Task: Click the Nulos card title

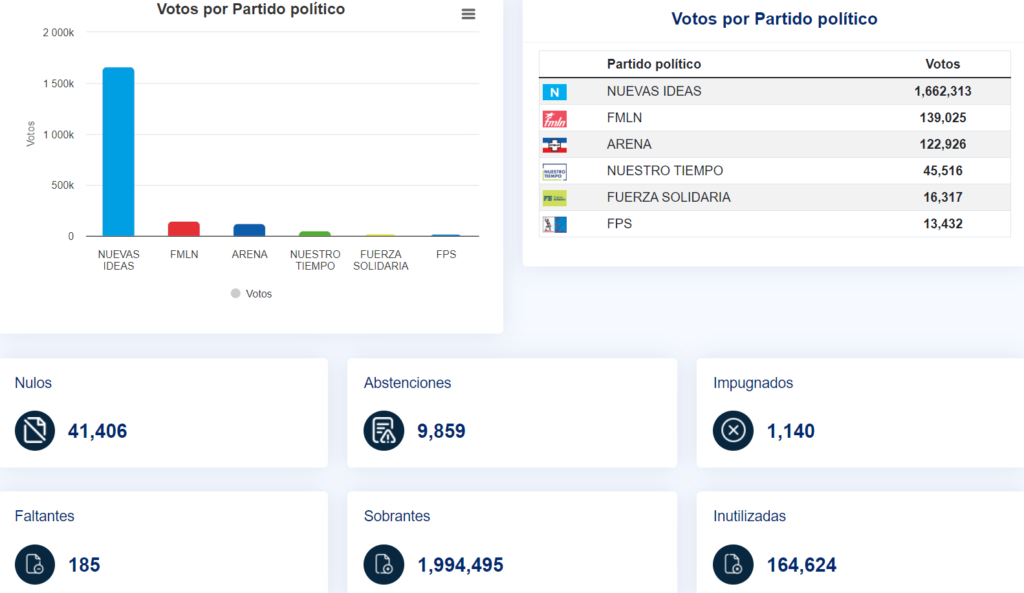Action: tap(33, 383)
